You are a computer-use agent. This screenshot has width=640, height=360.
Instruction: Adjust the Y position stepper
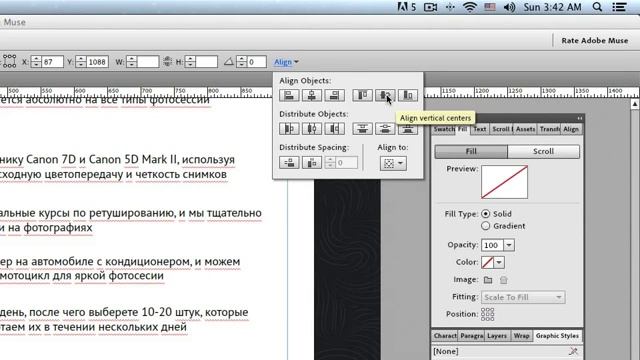[81, 62]
